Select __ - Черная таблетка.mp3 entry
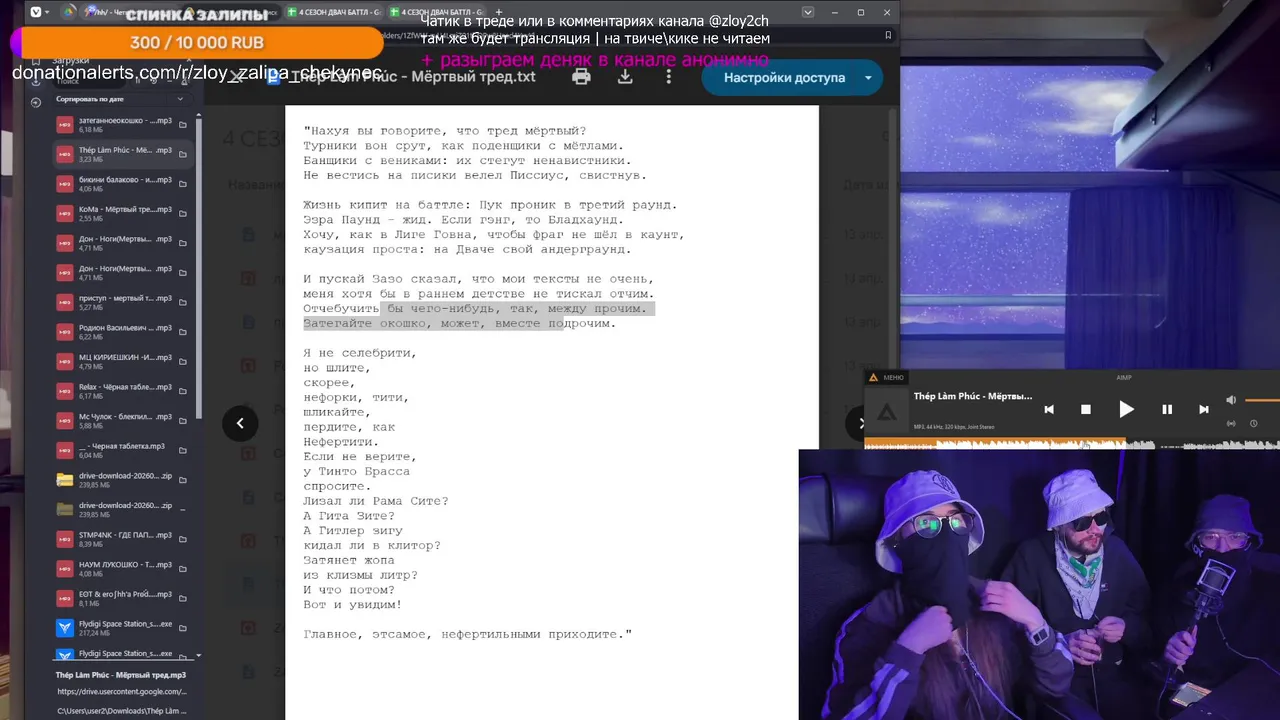 [x=122, y=451]
